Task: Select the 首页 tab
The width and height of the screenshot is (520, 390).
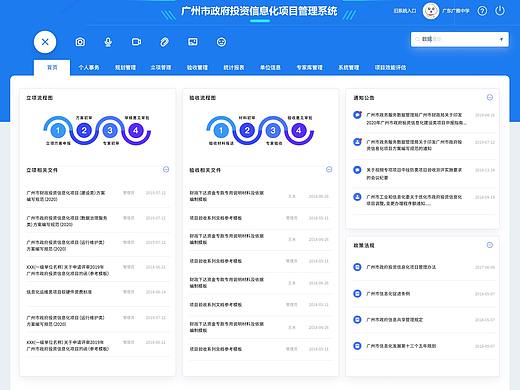Action: 52,68
